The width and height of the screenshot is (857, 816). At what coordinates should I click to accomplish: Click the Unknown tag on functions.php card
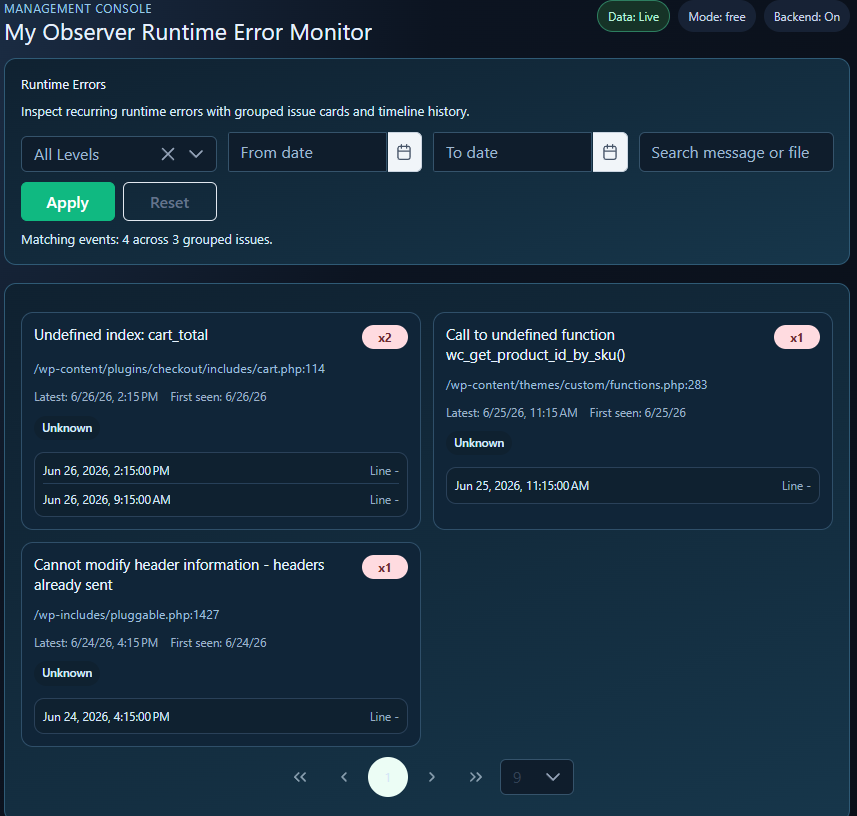coord(479,443)
